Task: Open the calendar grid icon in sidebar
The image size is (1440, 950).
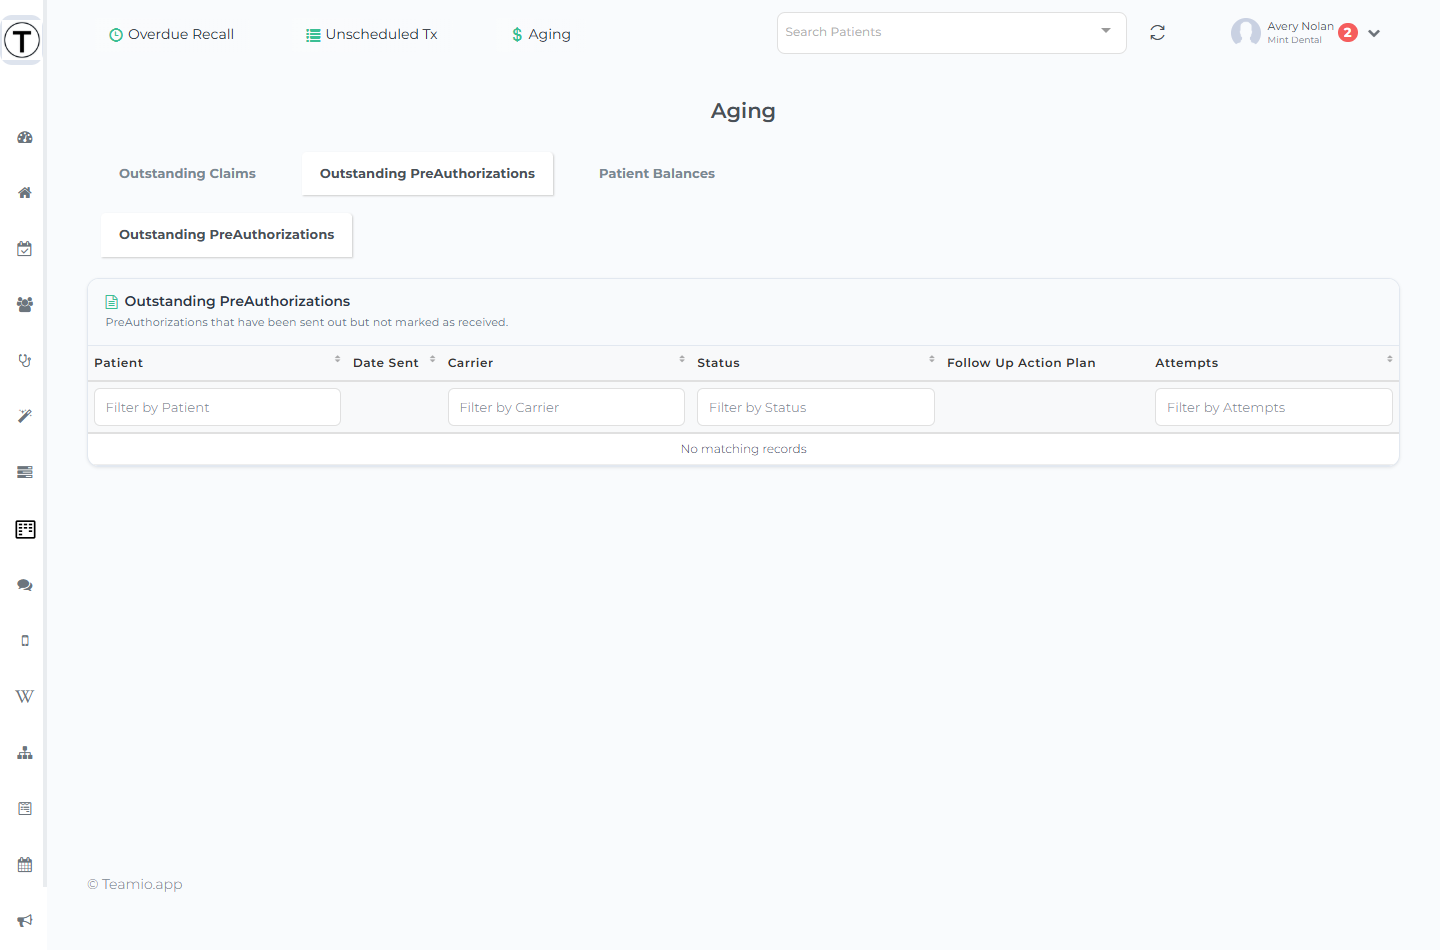Action: (25, 864)
